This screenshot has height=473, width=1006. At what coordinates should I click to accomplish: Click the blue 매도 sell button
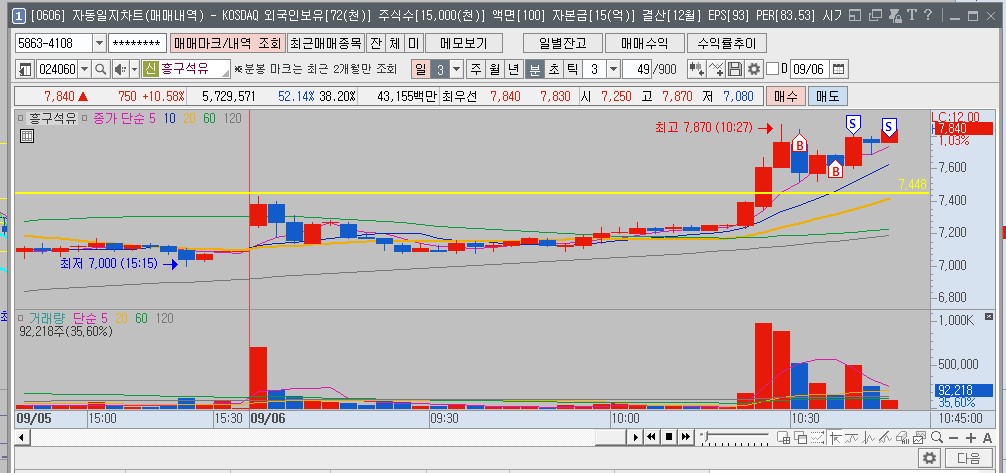827,97
